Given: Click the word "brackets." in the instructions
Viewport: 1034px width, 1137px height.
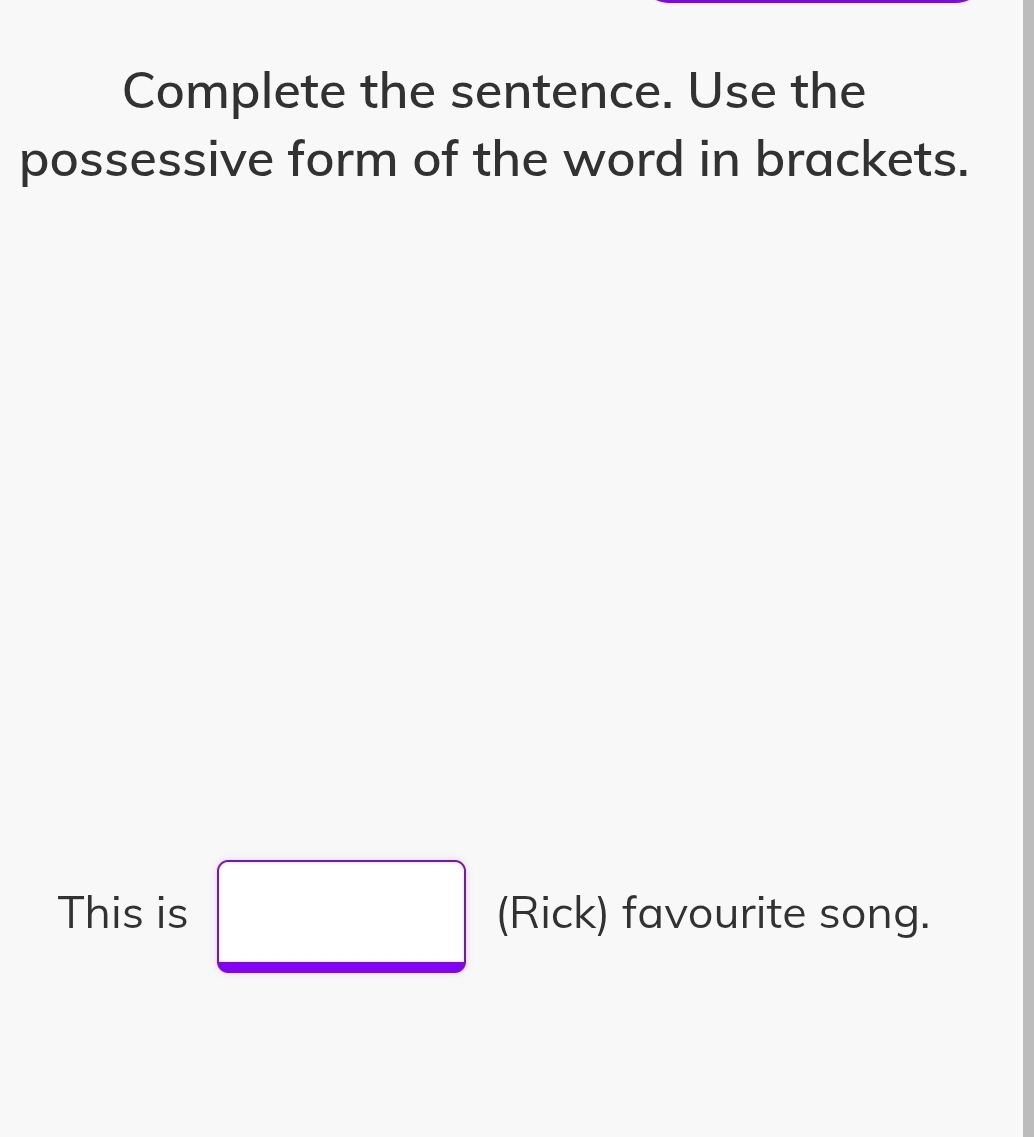Looking at the screenshot, I should point(862,160).
